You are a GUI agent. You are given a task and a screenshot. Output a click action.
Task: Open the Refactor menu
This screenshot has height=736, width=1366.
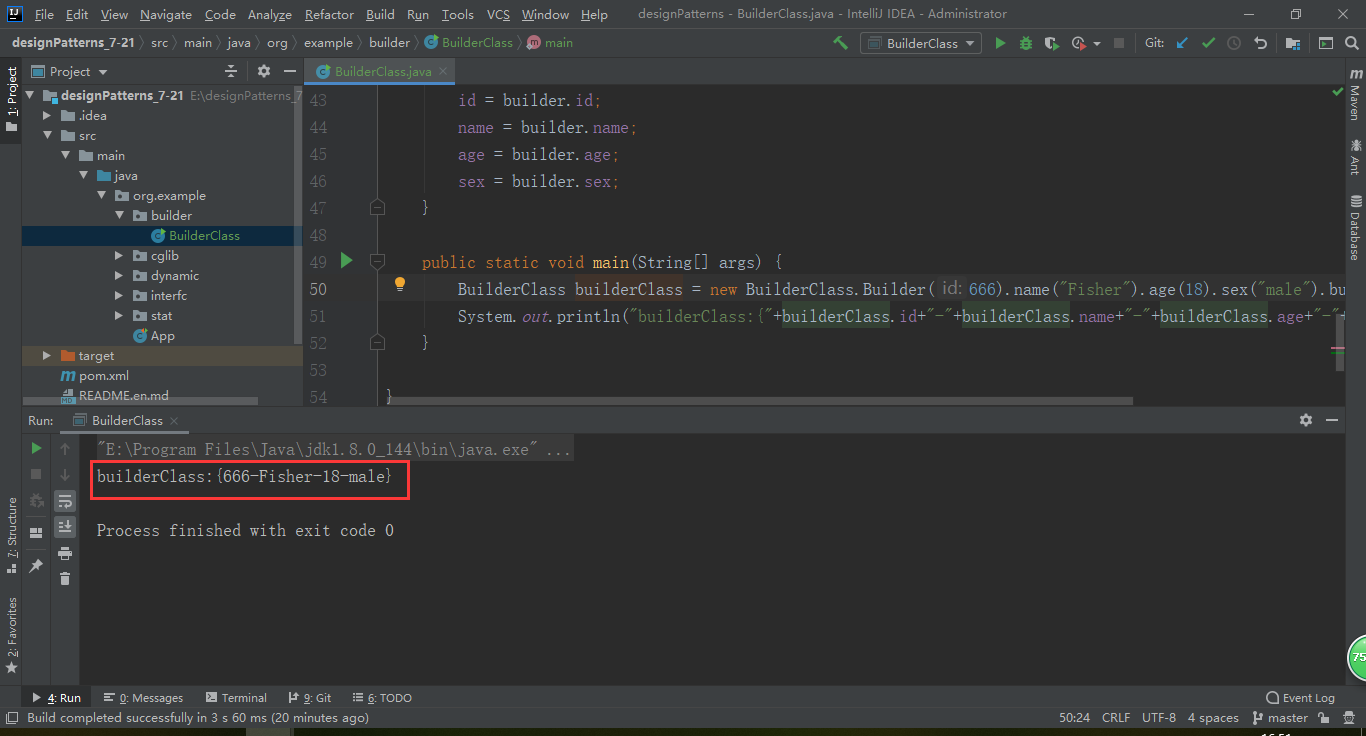coord(329,14)
